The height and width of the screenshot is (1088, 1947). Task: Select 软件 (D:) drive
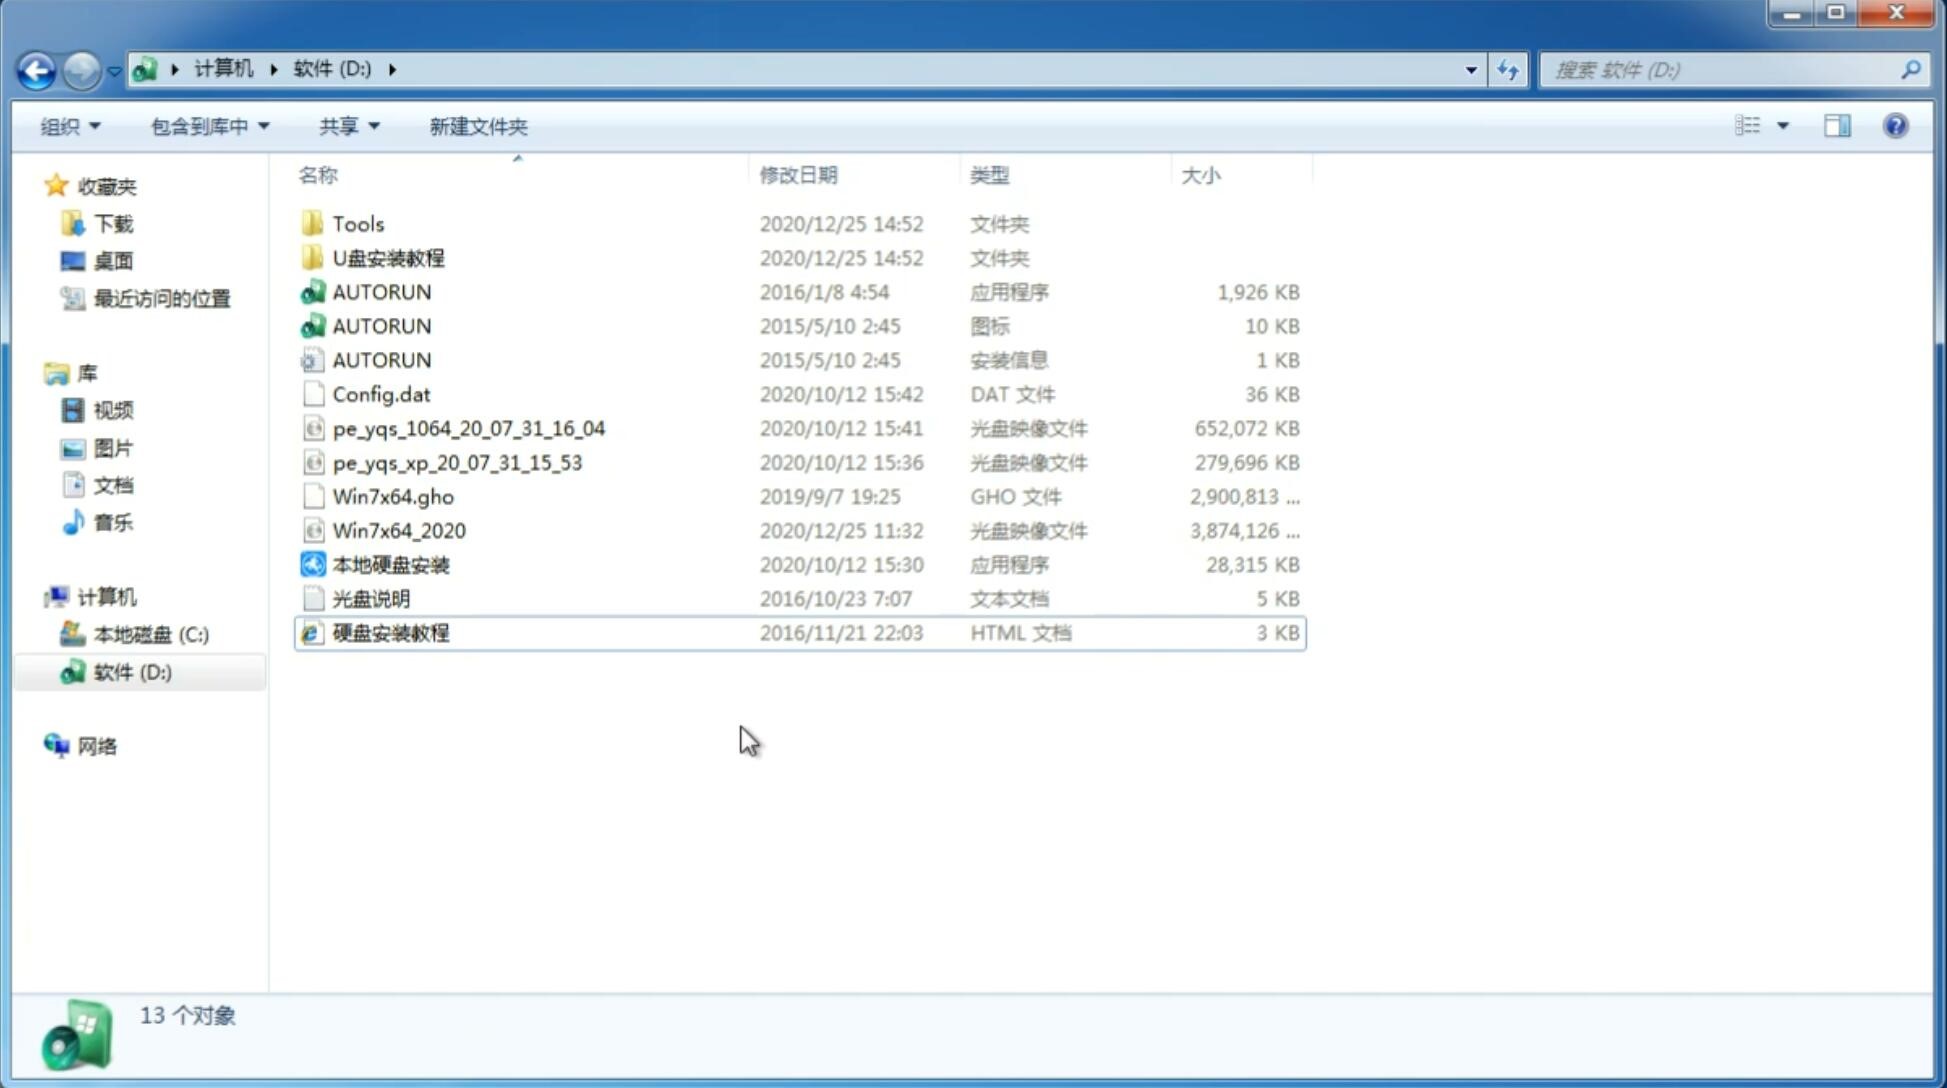pyautogui.click(x=130, y=672)
